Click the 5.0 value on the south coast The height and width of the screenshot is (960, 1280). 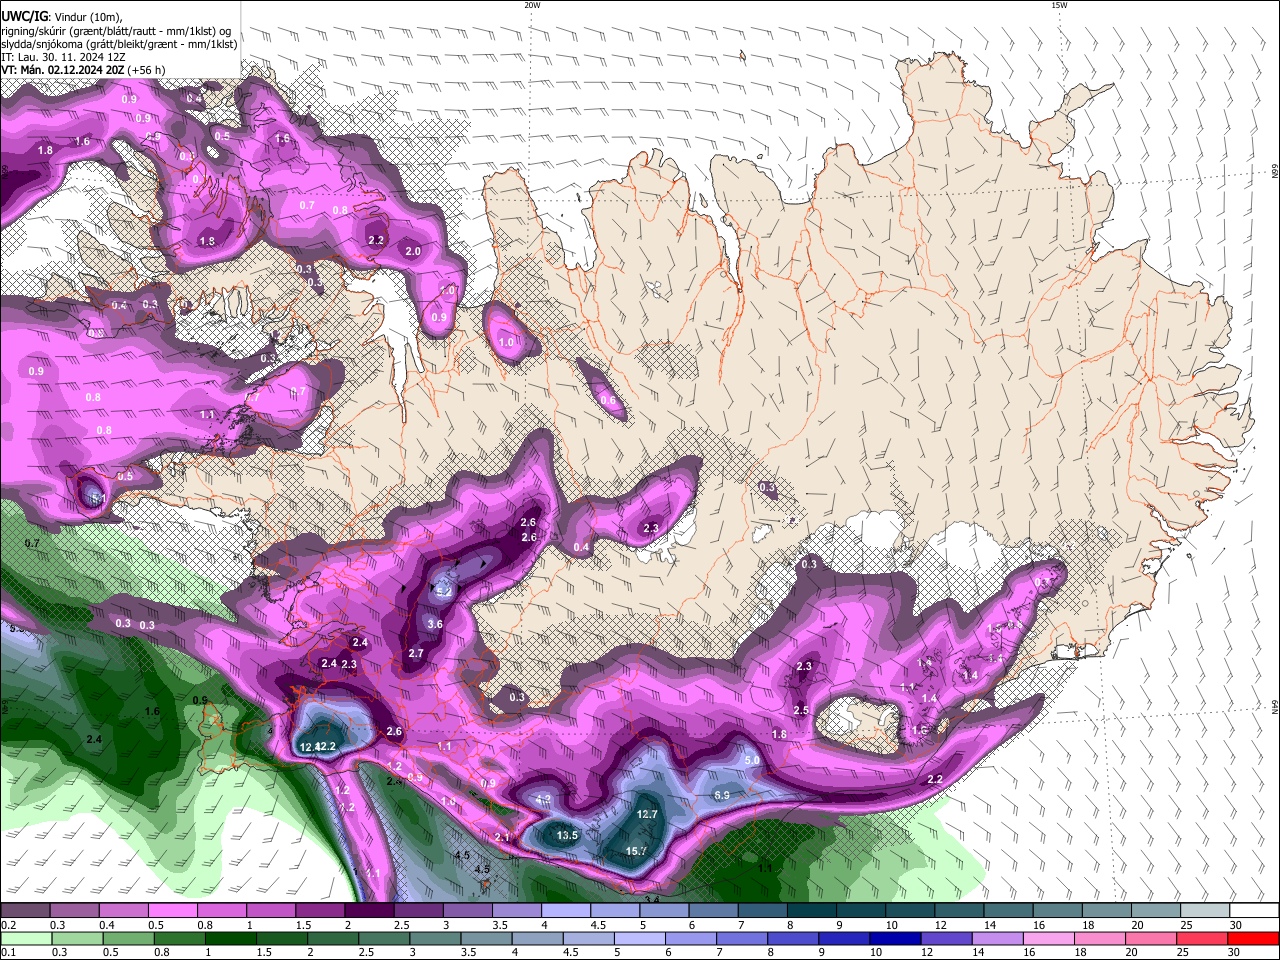tap(753, 760)
